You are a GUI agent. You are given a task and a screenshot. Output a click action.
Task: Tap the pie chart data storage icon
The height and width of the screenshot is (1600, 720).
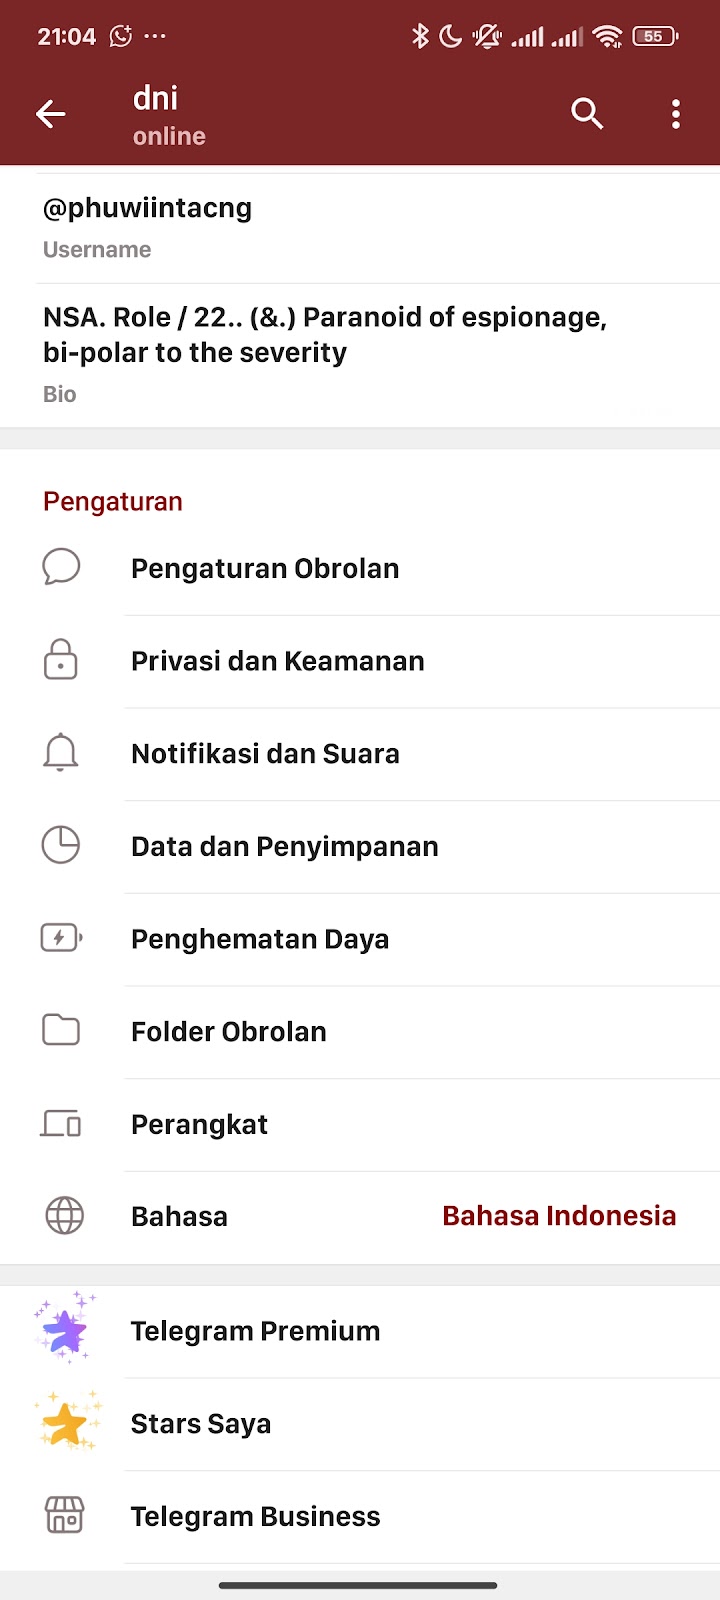pyautogui.click(x=61, y=845)
